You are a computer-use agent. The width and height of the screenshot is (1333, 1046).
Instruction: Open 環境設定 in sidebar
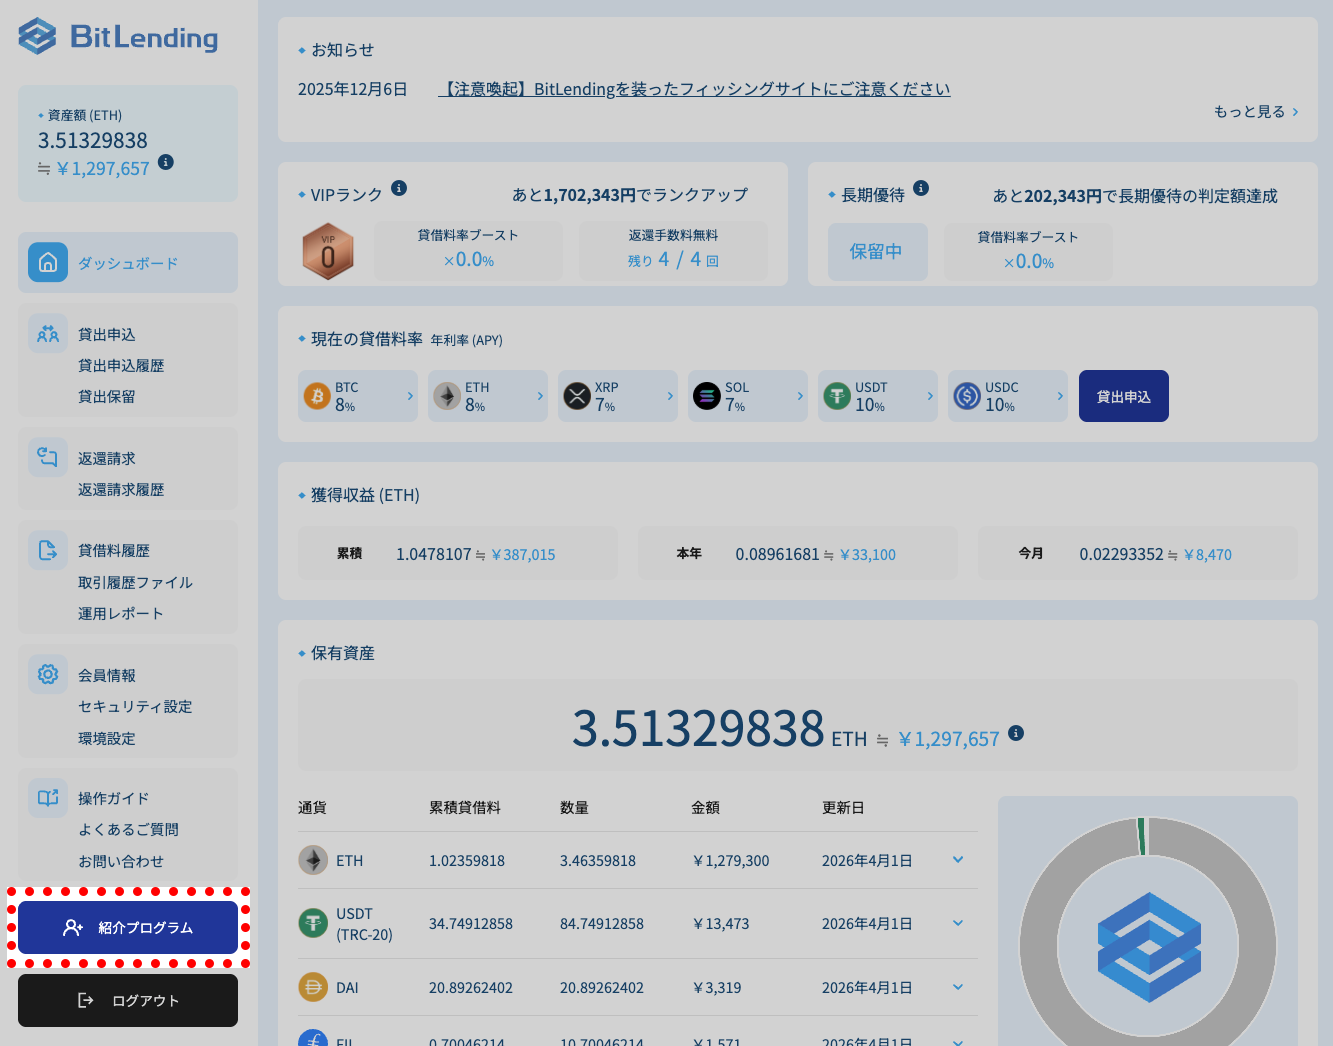click(107, 738)
